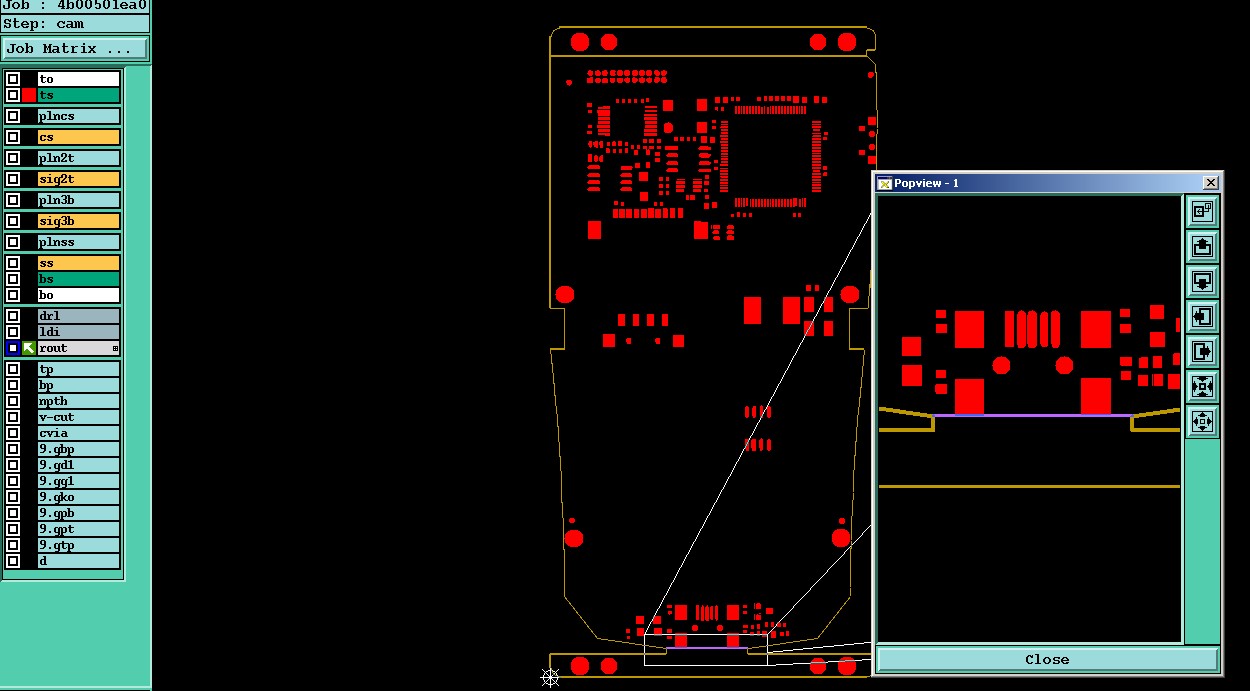Toggle display of the cs layer
The height and width of the screenshot is (691, 1250).
pos(13,137)
